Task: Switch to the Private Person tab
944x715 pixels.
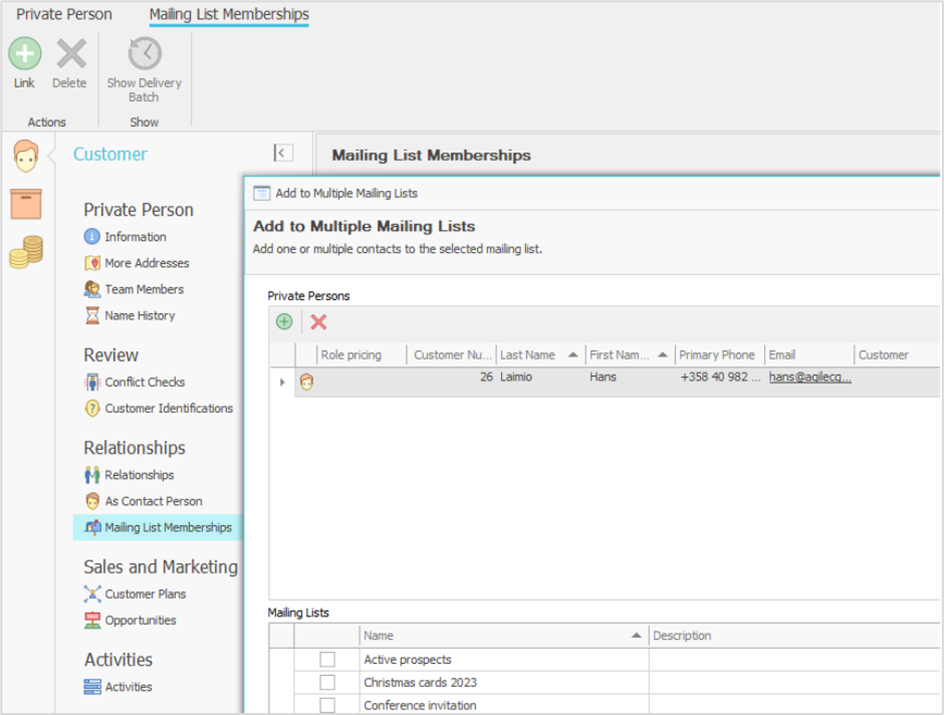Action: coord(64,15)
